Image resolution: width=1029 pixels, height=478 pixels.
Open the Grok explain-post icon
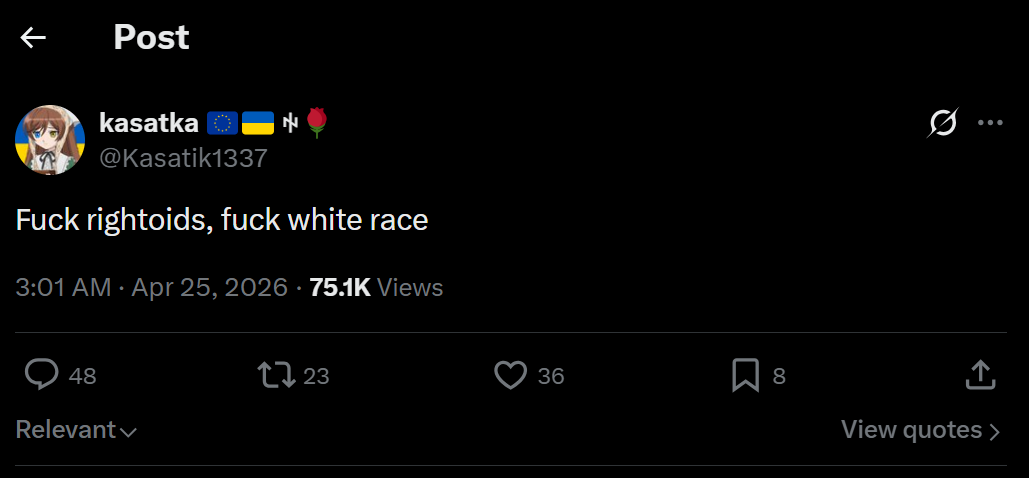(942, 123)
